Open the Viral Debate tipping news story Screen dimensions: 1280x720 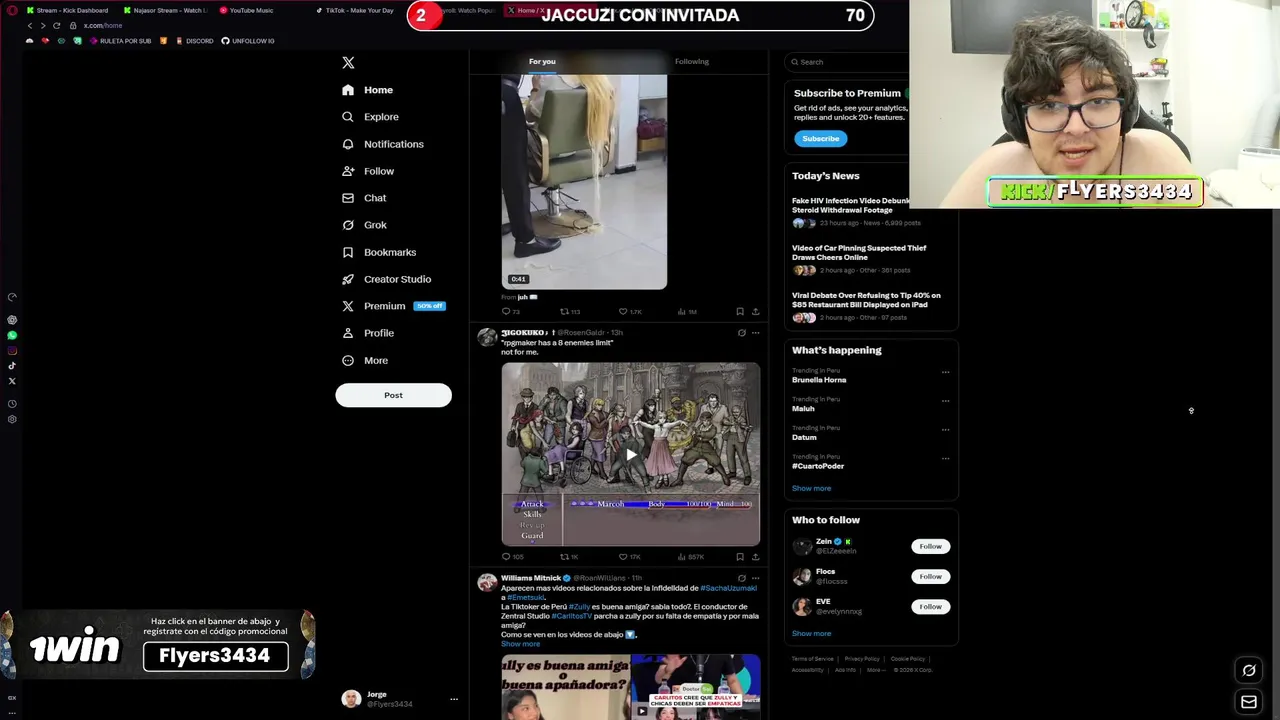[866, 300]
